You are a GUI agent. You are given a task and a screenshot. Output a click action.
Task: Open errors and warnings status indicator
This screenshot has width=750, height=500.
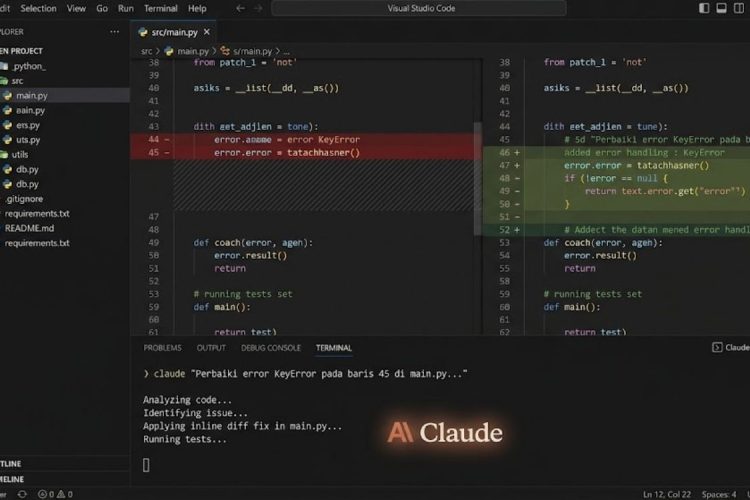(55, 494)
